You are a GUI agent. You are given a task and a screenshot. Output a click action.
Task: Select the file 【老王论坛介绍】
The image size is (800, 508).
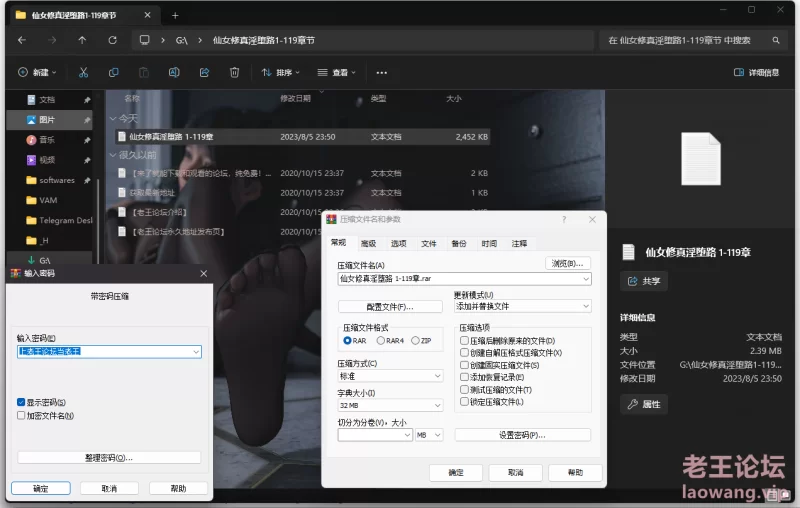(160, 212)
